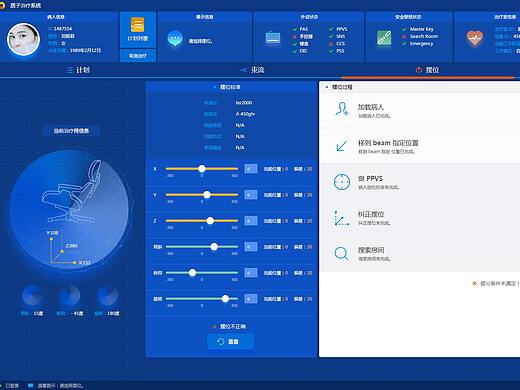Click the PAS status checkmark

pos(295,29)
